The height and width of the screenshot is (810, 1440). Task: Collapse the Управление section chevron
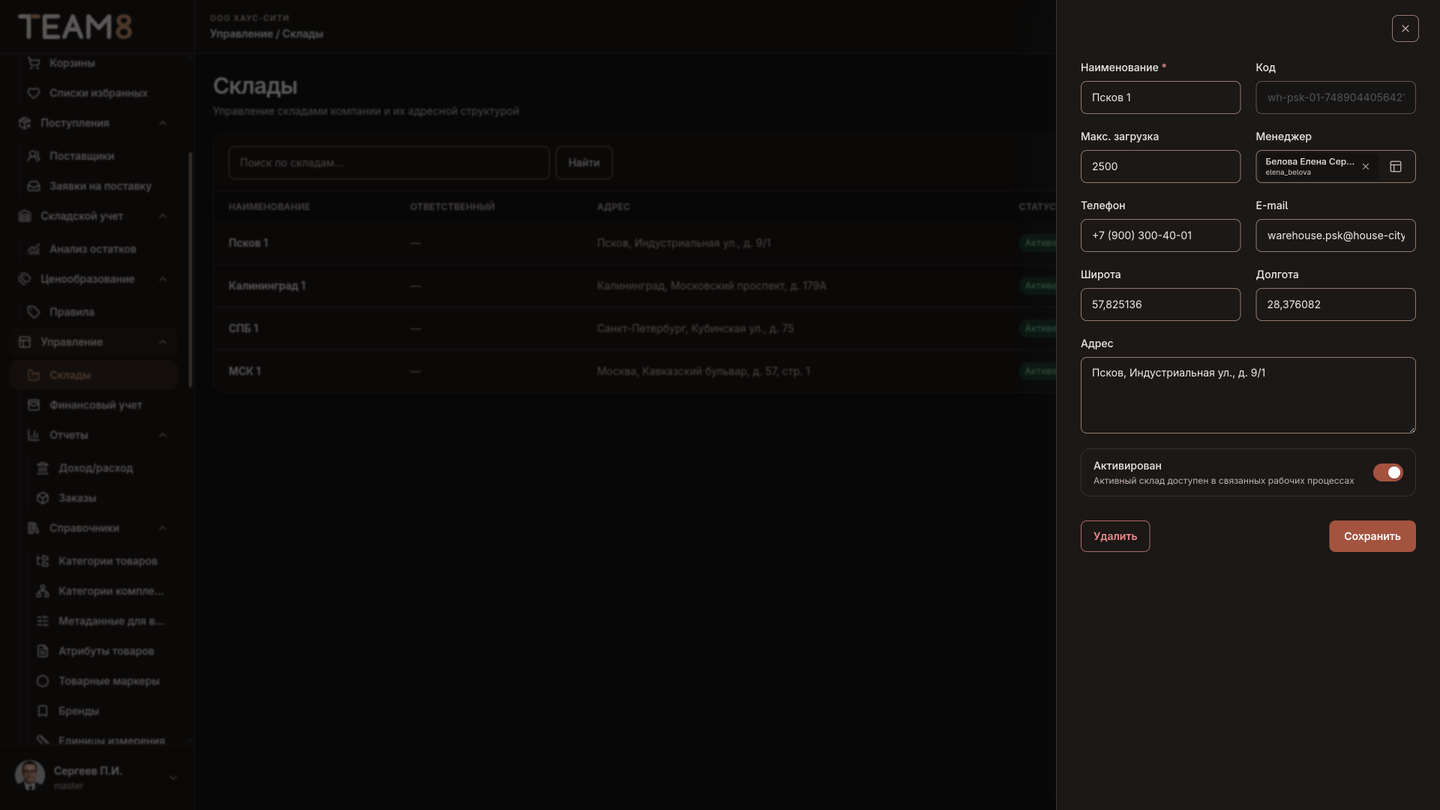tap(163, 342)
